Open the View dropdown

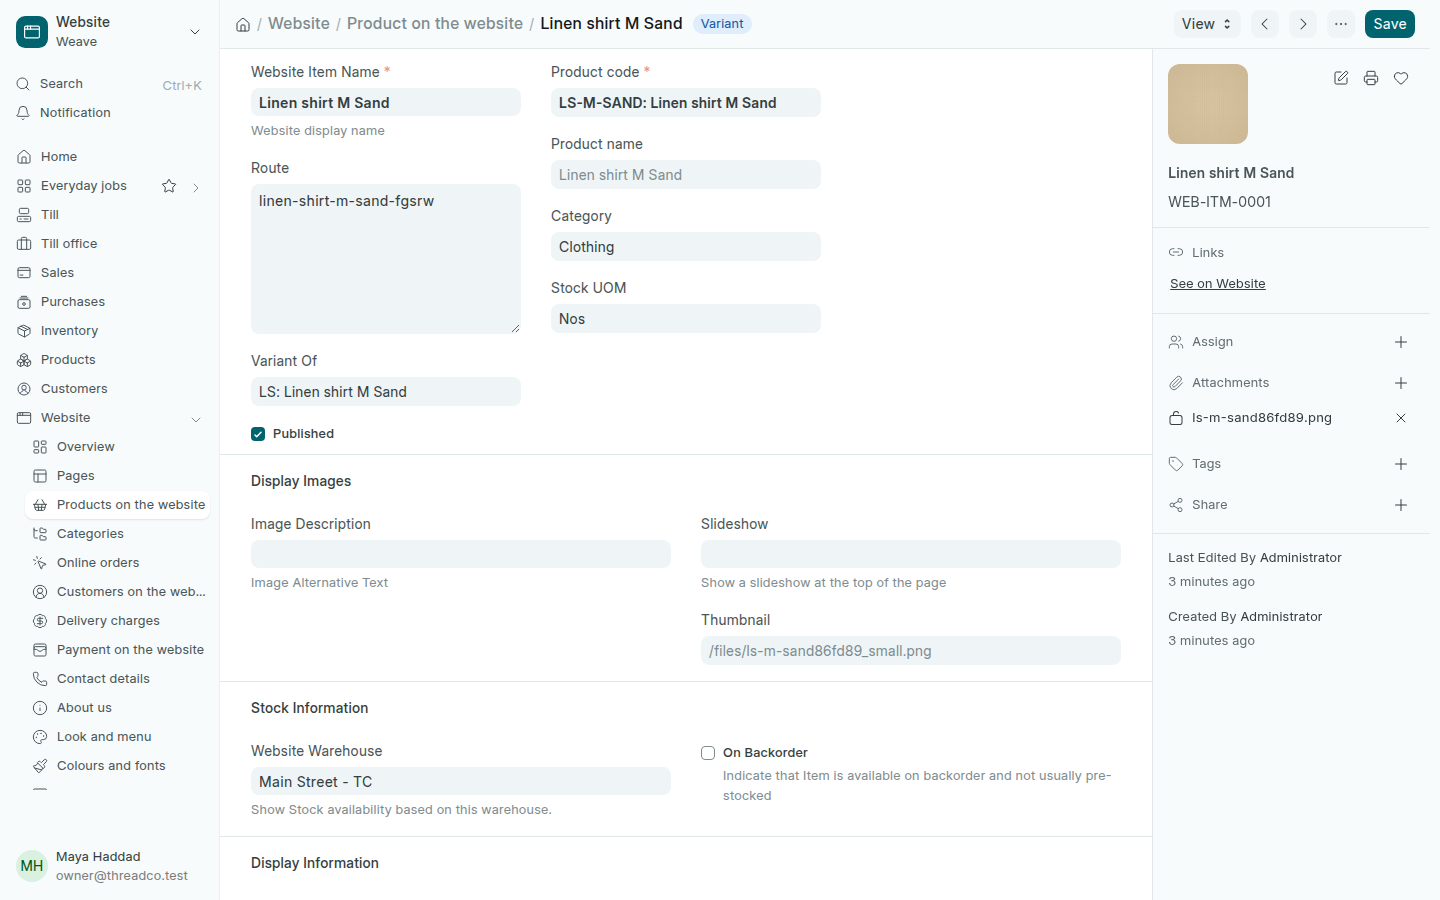1207,24
